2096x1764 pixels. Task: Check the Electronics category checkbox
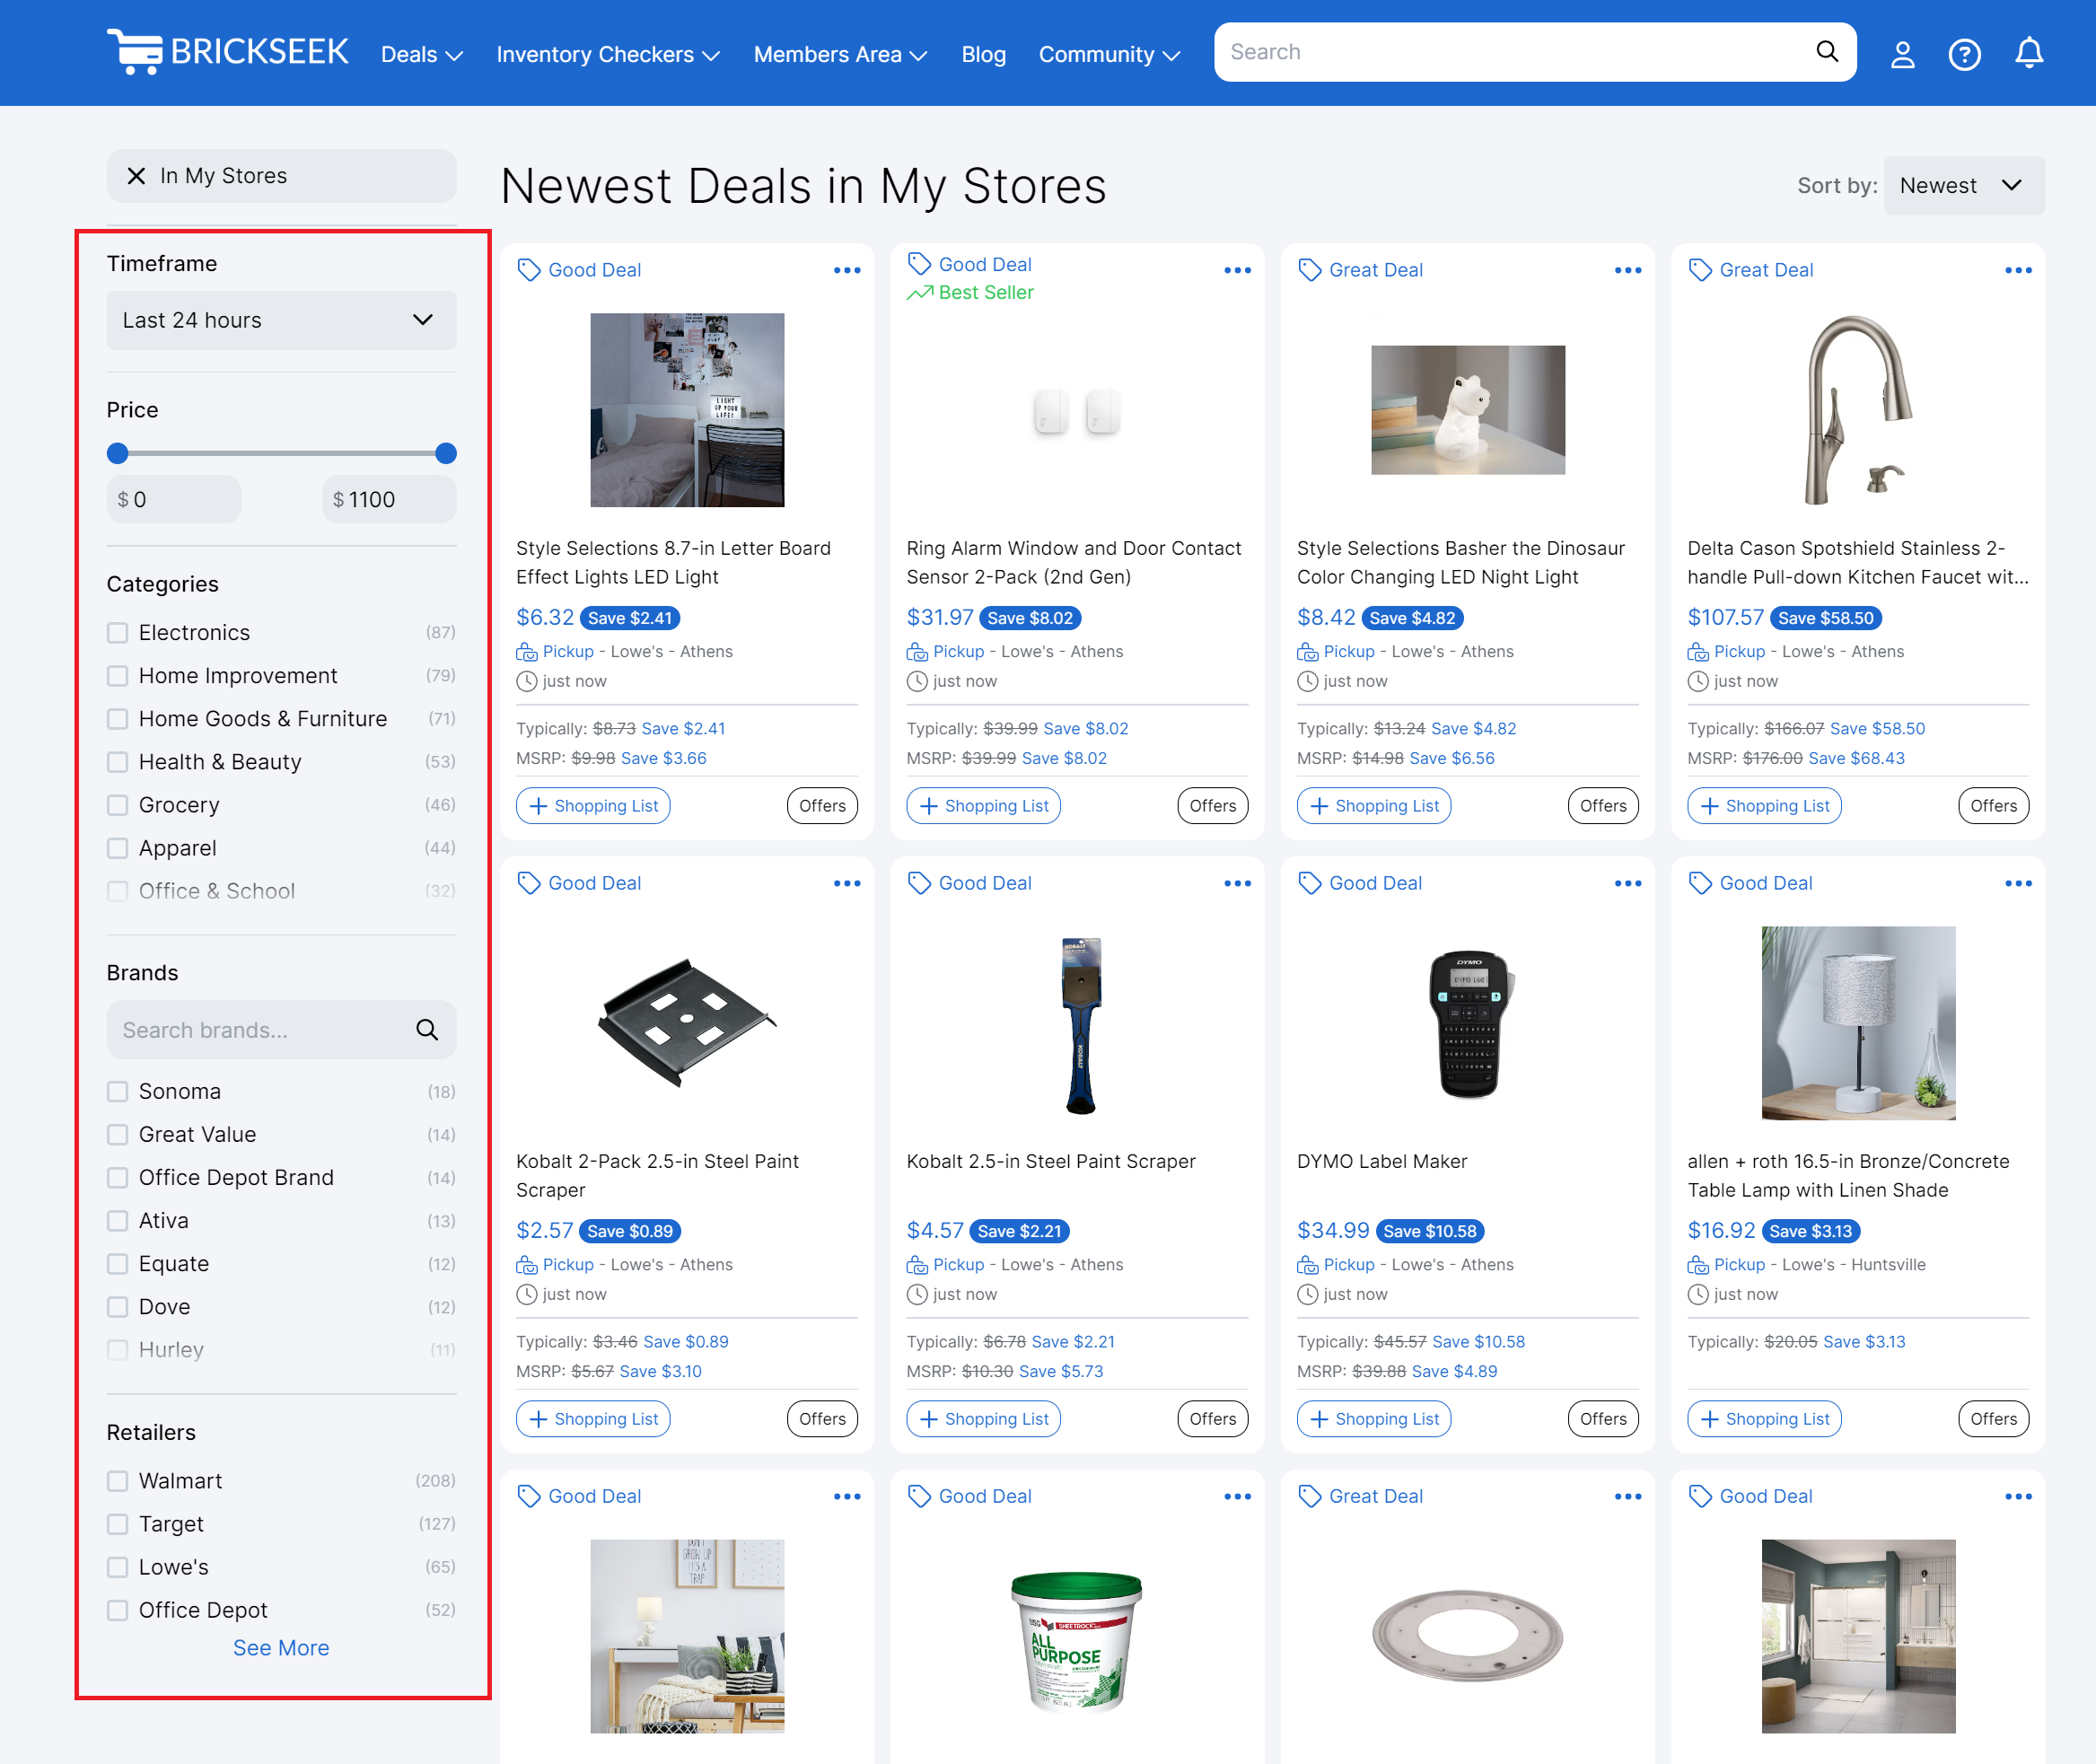coord(118,633)
